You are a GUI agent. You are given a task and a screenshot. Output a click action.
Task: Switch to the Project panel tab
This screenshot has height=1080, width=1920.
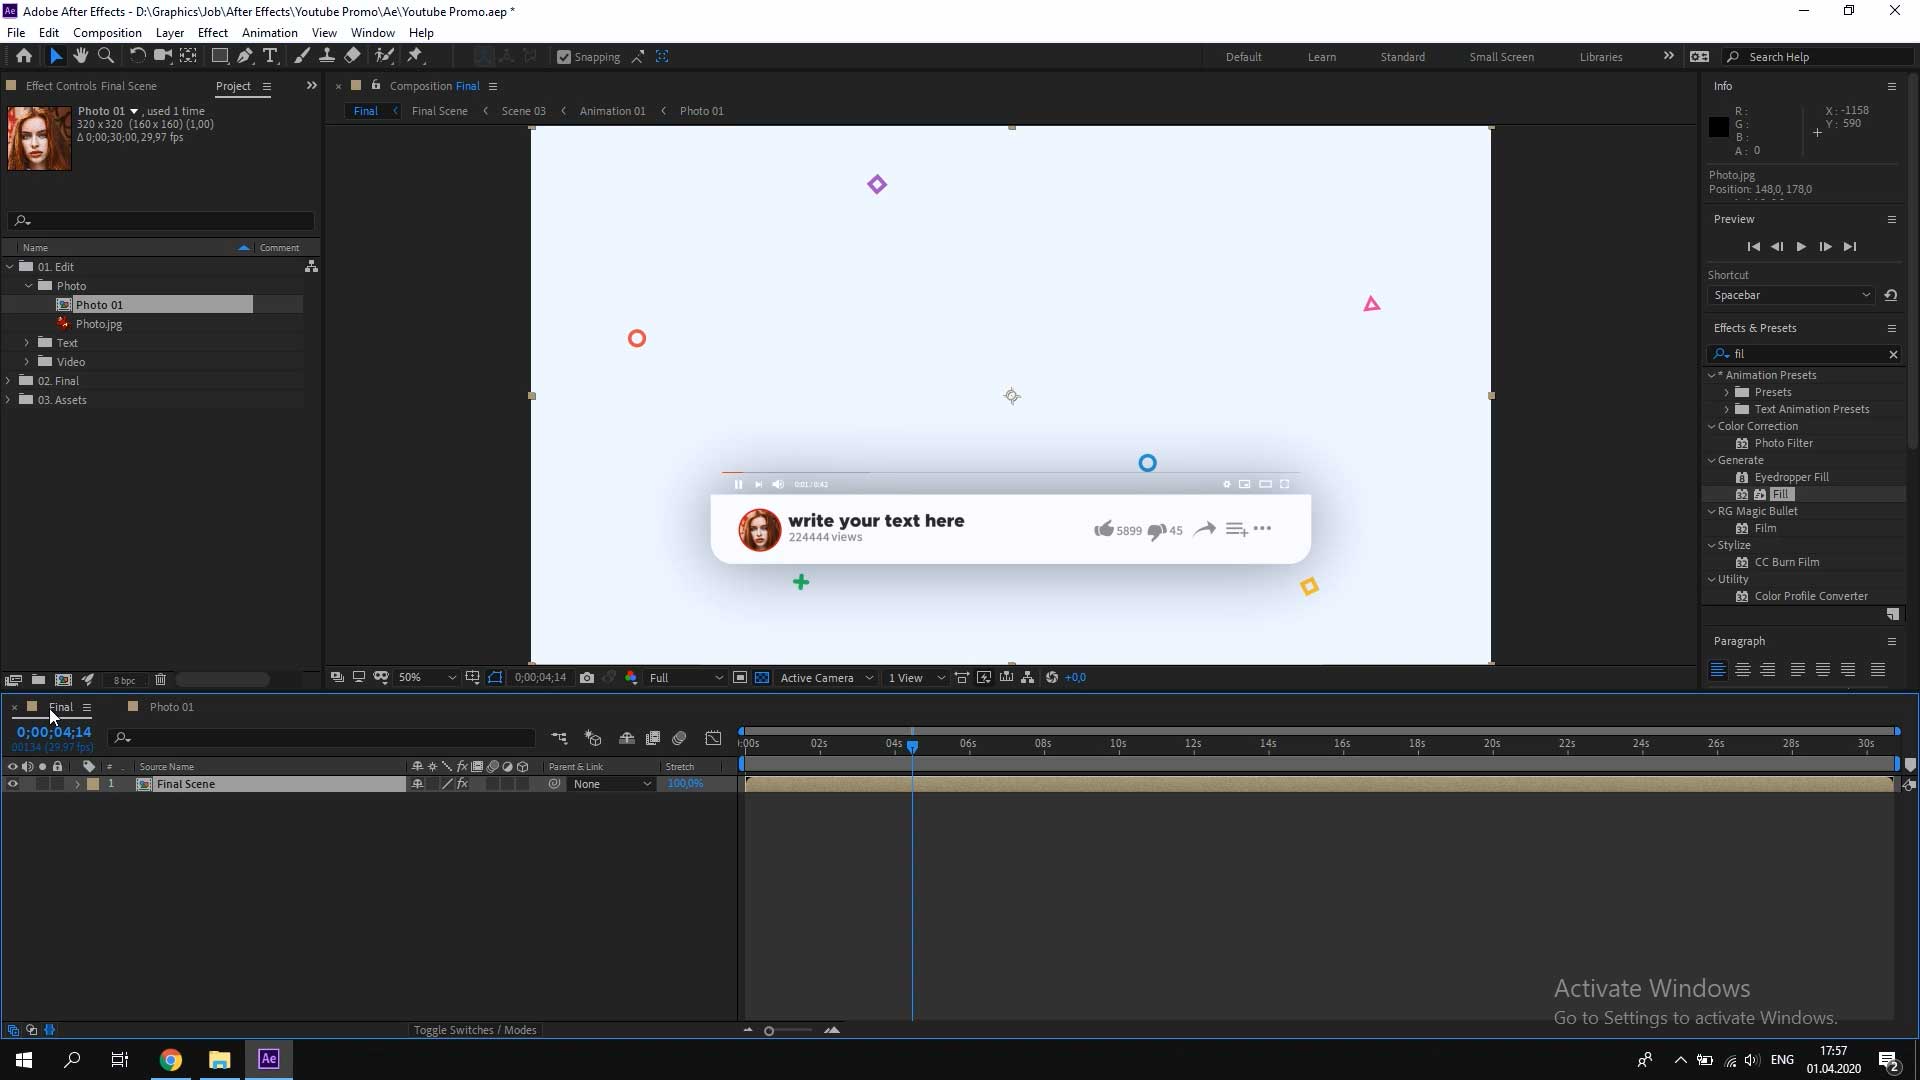click(233, 86)
